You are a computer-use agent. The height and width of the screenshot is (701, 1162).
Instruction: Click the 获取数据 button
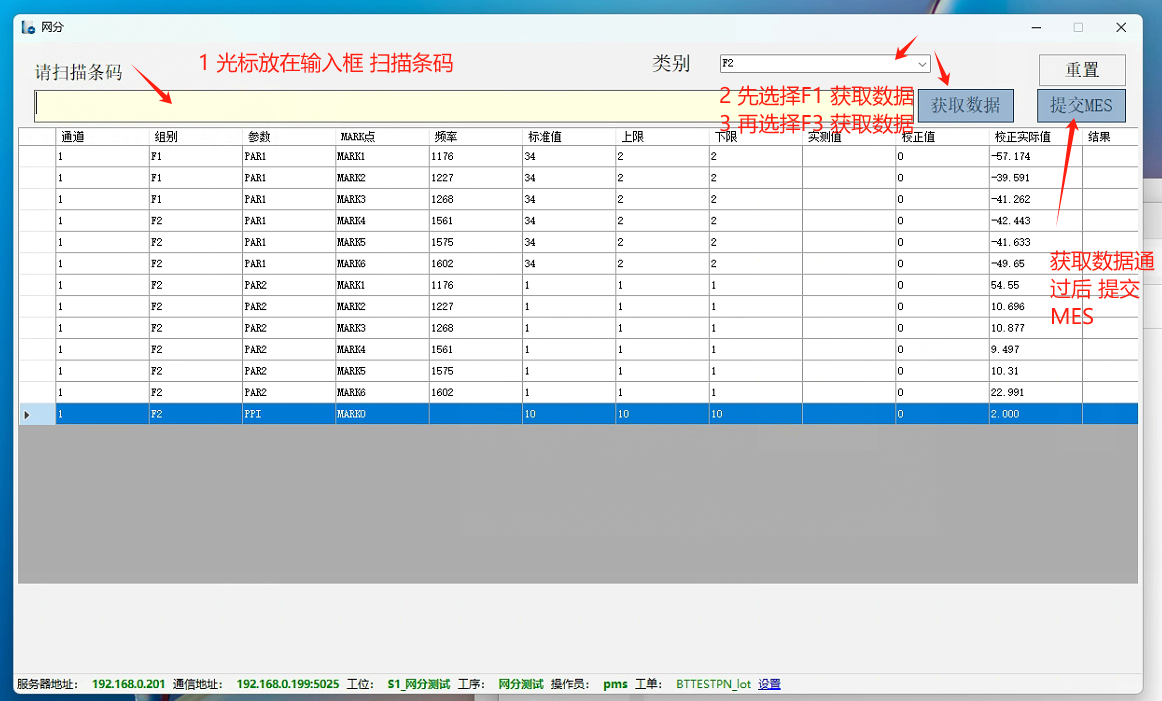click(x=965, y=105)
